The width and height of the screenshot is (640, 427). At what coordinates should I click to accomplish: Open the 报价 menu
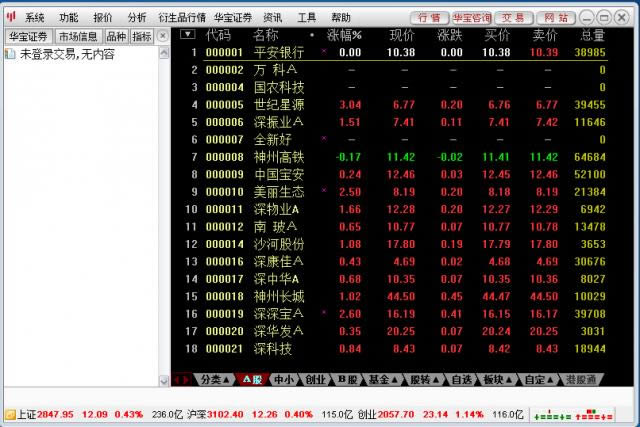click(x=102, y=18)
